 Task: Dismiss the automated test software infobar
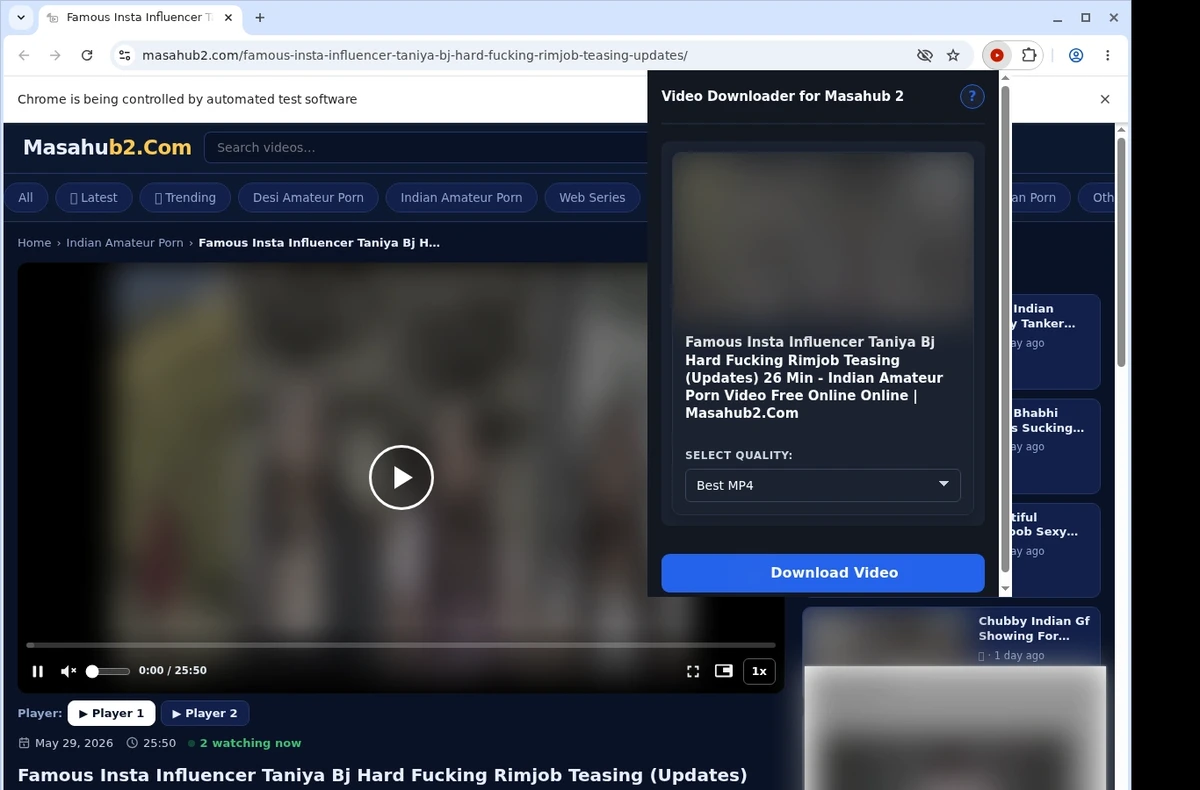point(1105,99)
